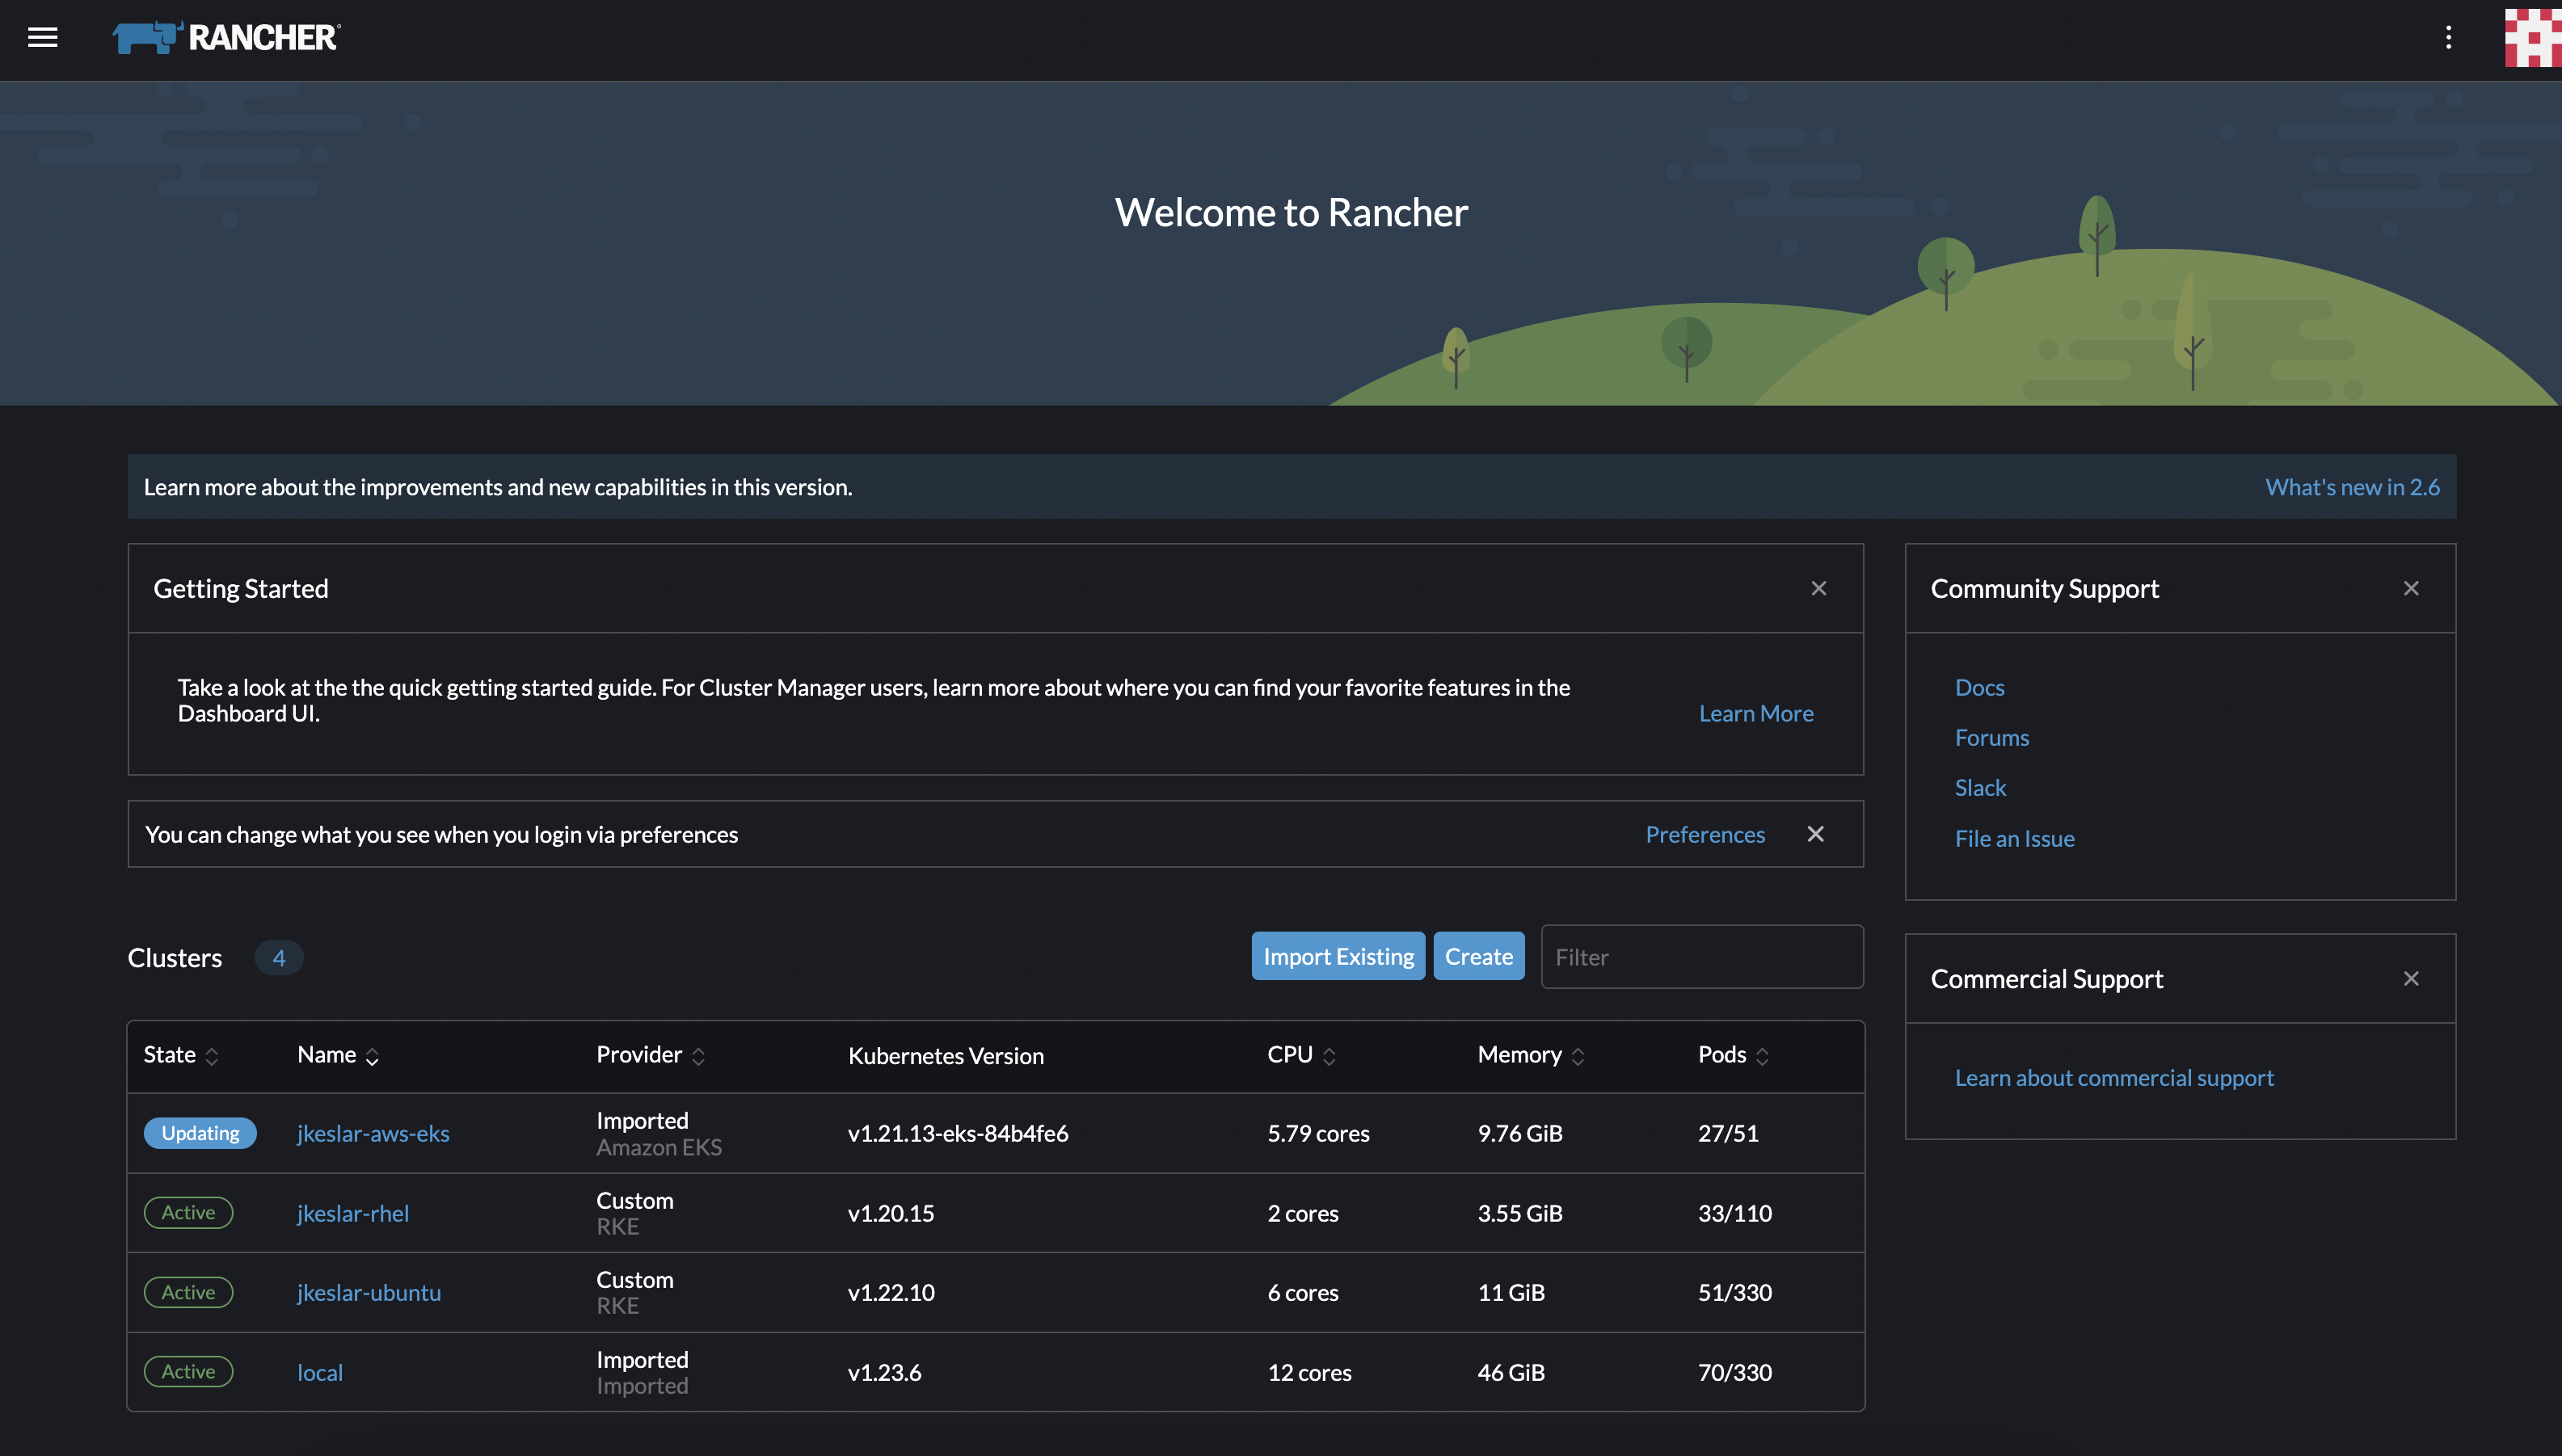Close the Commercial Support panel
2562x1456 pixels.
(2412, 978)
